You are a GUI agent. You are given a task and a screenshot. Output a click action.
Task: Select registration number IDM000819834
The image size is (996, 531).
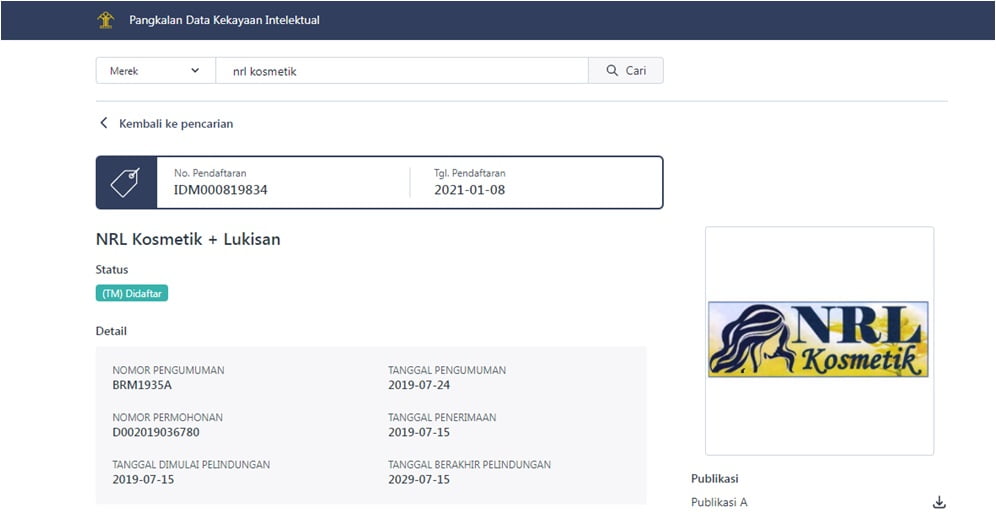coord(220,190)
